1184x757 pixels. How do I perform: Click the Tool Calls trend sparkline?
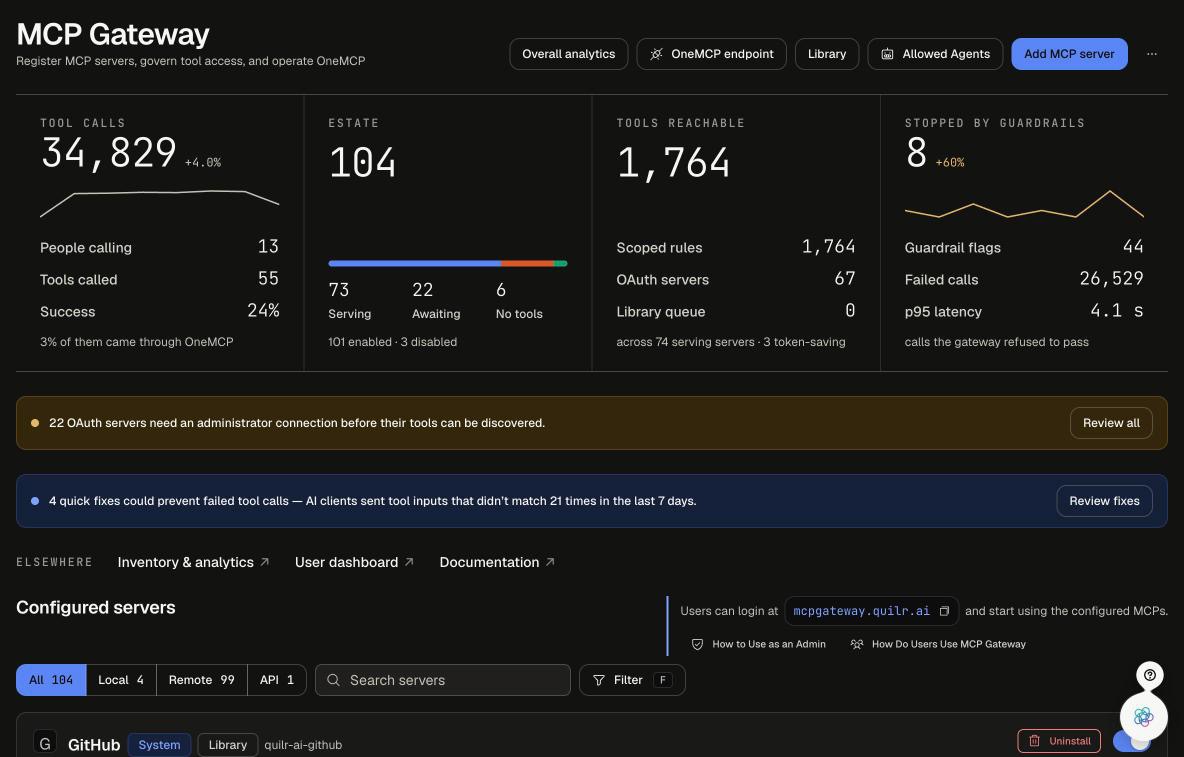point(159,203)
